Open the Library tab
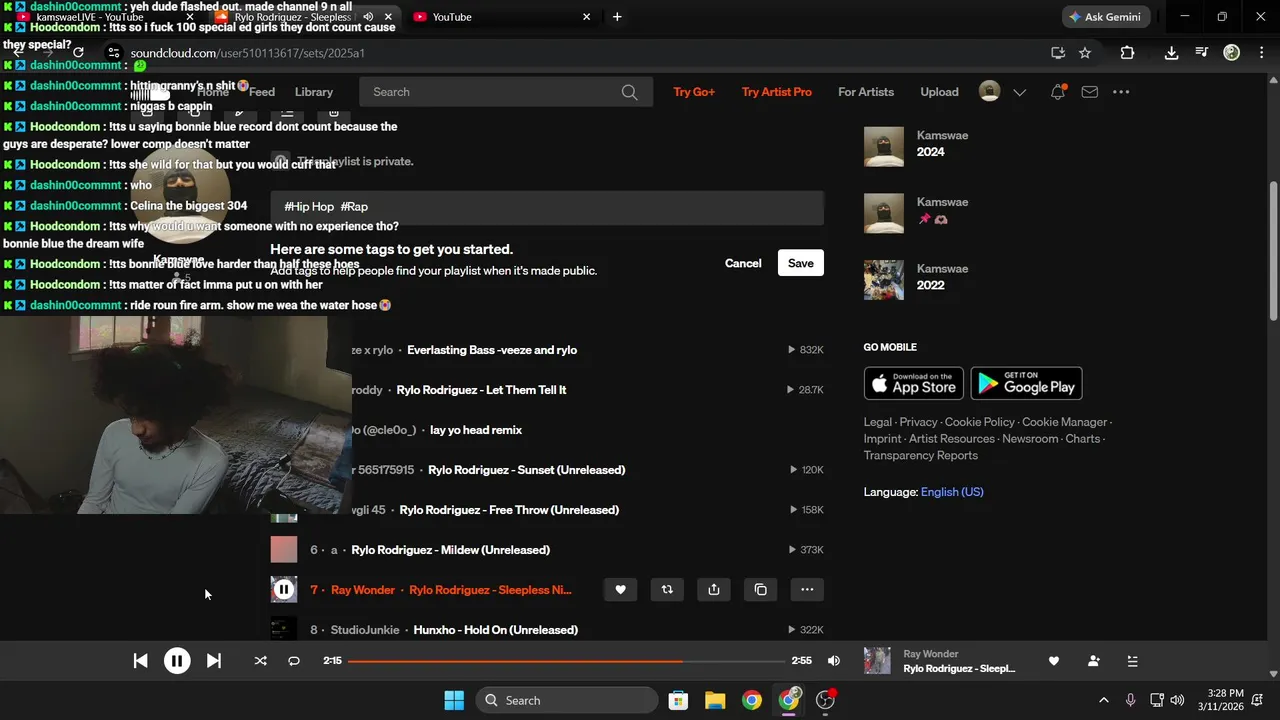Image resolution: width=1280 pixels, height=720 pixels. pyautogui.click(x=314, y=92)
